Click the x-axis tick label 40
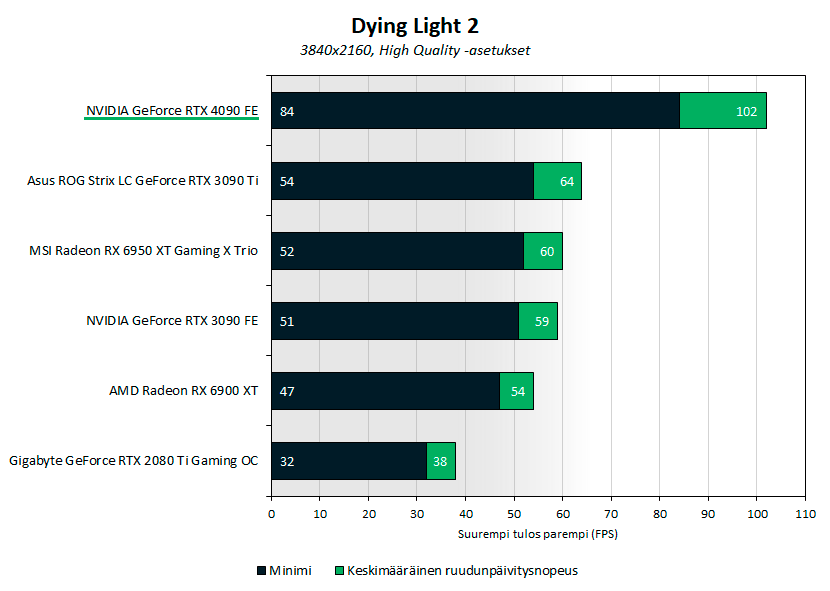Image resolution: width=830 pixels, height=591 pixels. pyautogui.click(x=466, y=514)
